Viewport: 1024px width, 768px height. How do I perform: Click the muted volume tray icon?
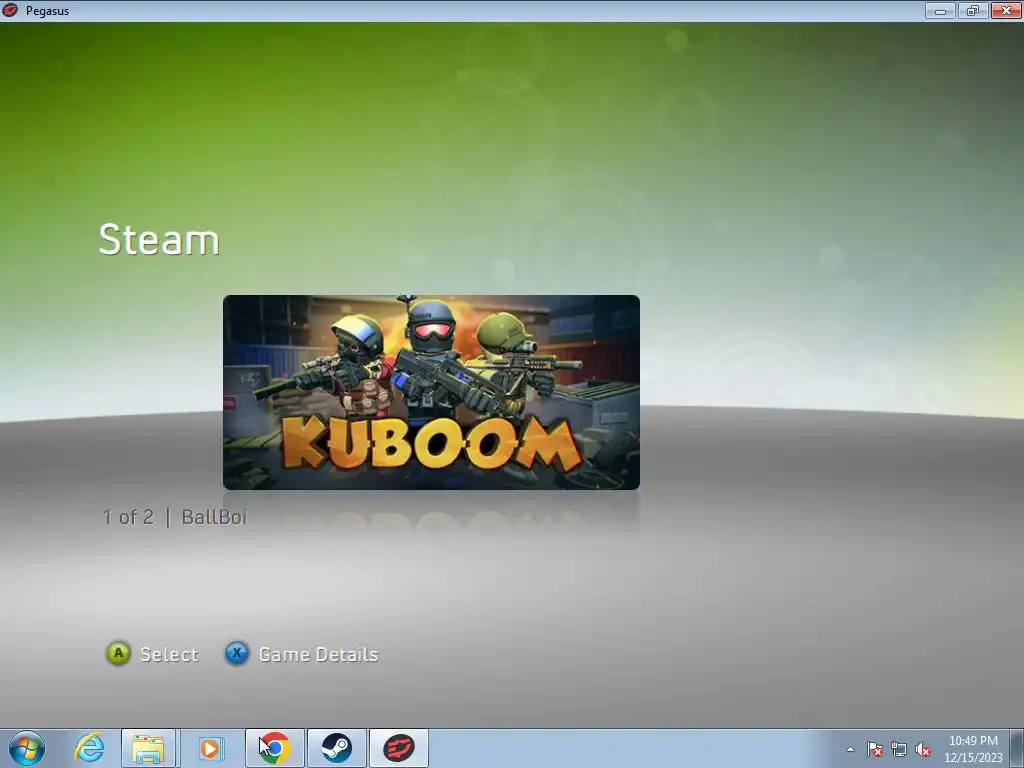(x=923, y=749)
